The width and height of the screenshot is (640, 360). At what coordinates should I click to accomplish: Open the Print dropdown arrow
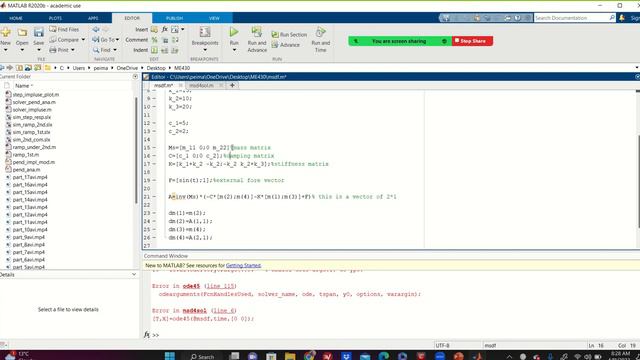click(x=73, y=50)
